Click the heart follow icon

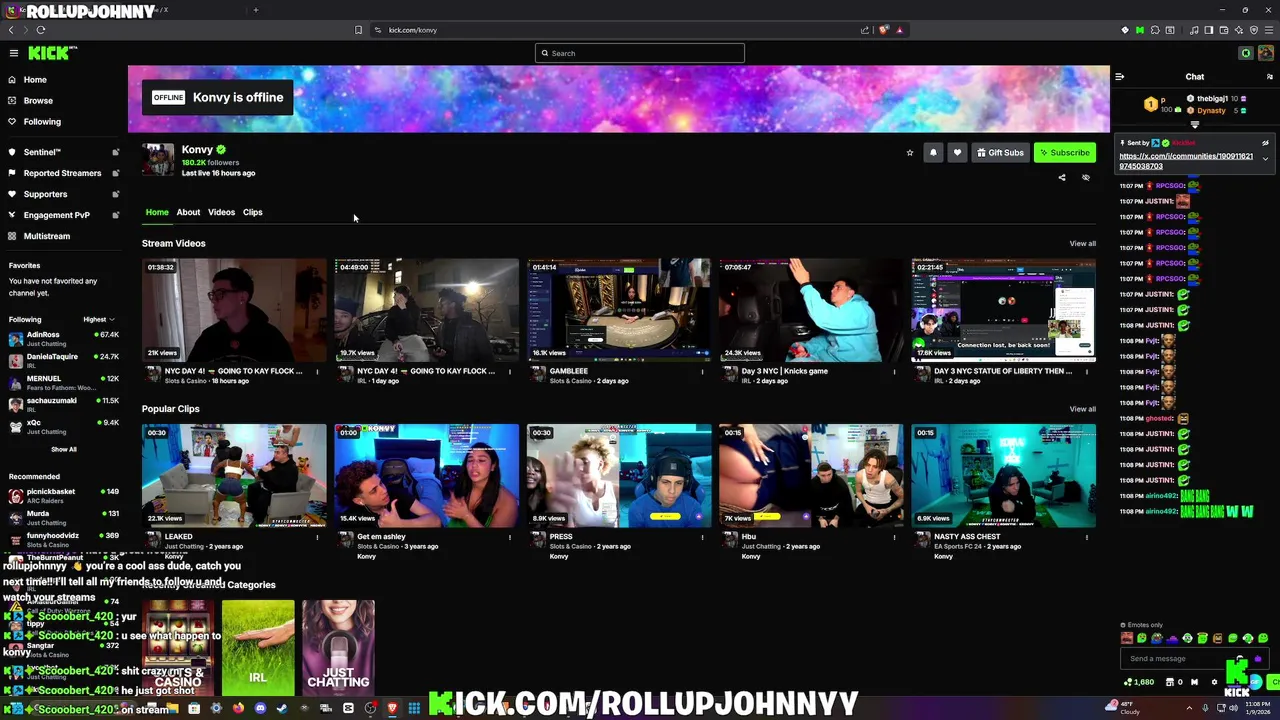957,153
